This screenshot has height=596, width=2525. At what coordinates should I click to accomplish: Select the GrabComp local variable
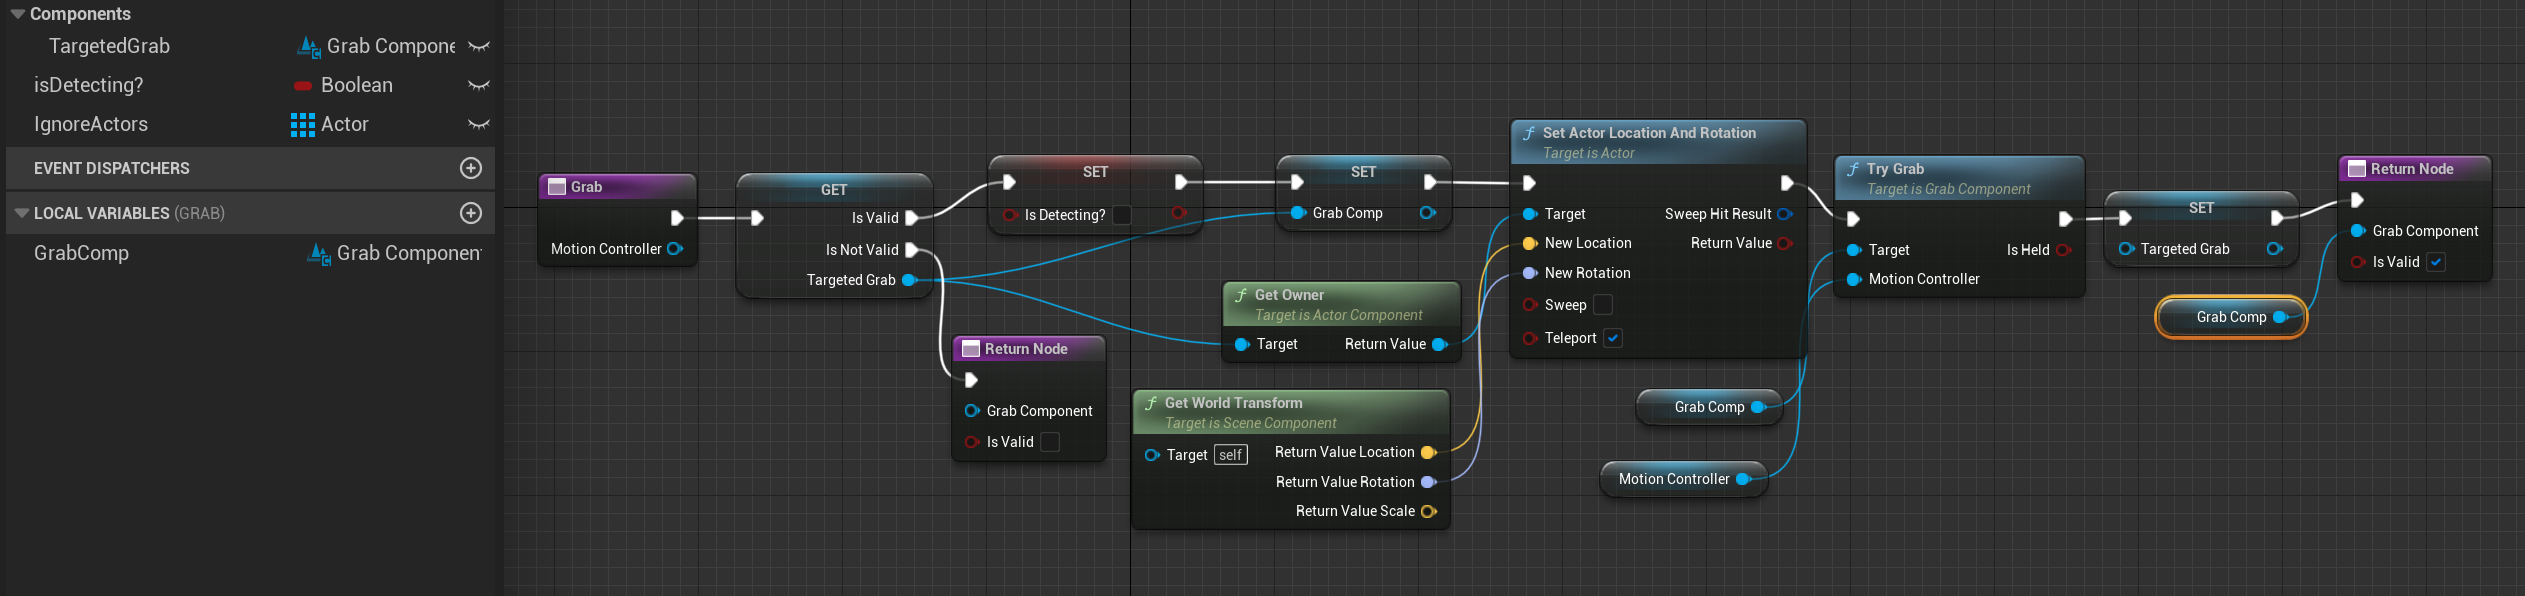pyautogui.click(x=81, y=253)
